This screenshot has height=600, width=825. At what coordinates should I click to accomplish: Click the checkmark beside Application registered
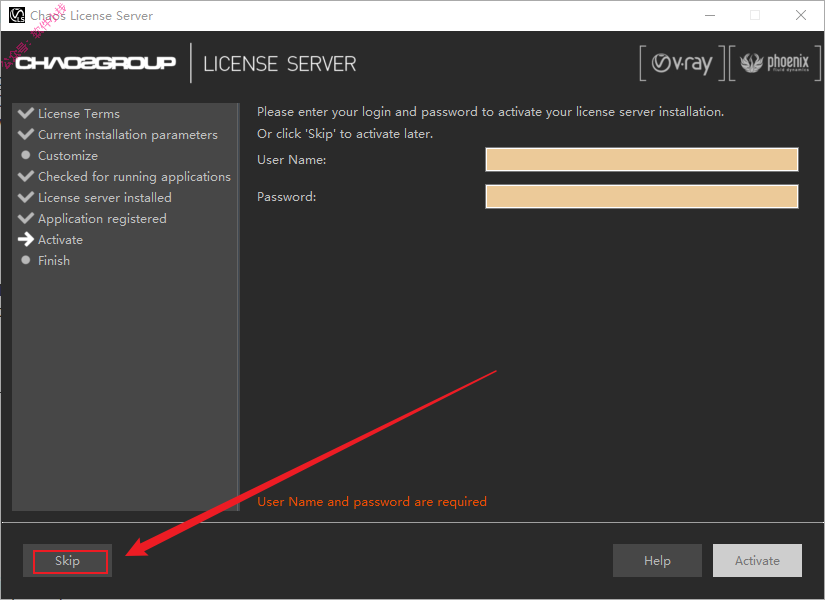[25, 217]
